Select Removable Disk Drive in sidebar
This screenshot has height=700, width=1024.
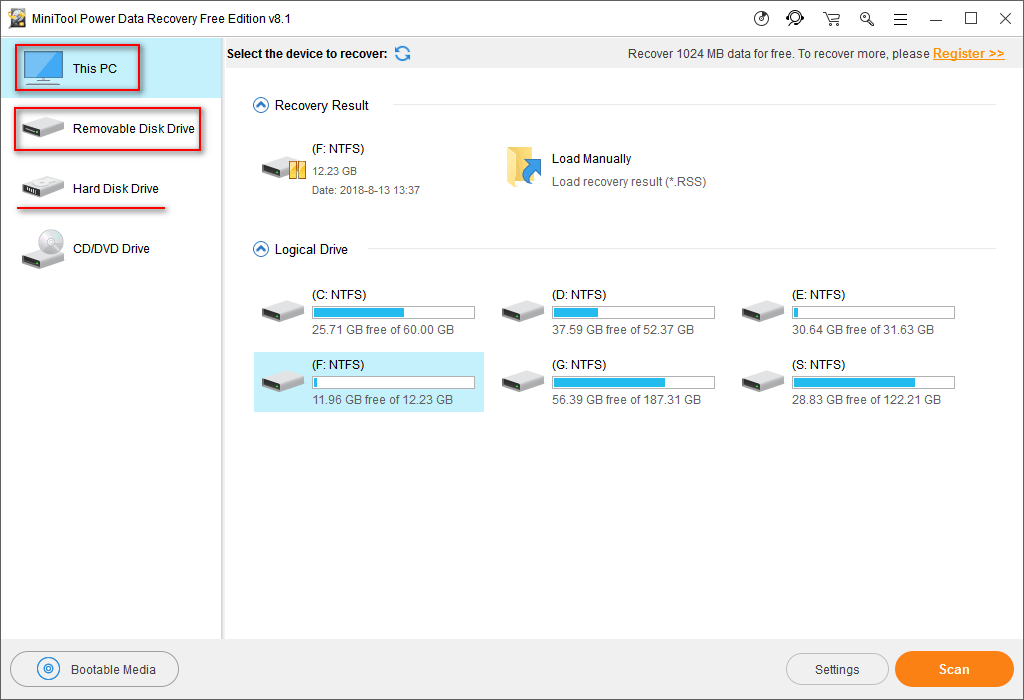point(111,129)
